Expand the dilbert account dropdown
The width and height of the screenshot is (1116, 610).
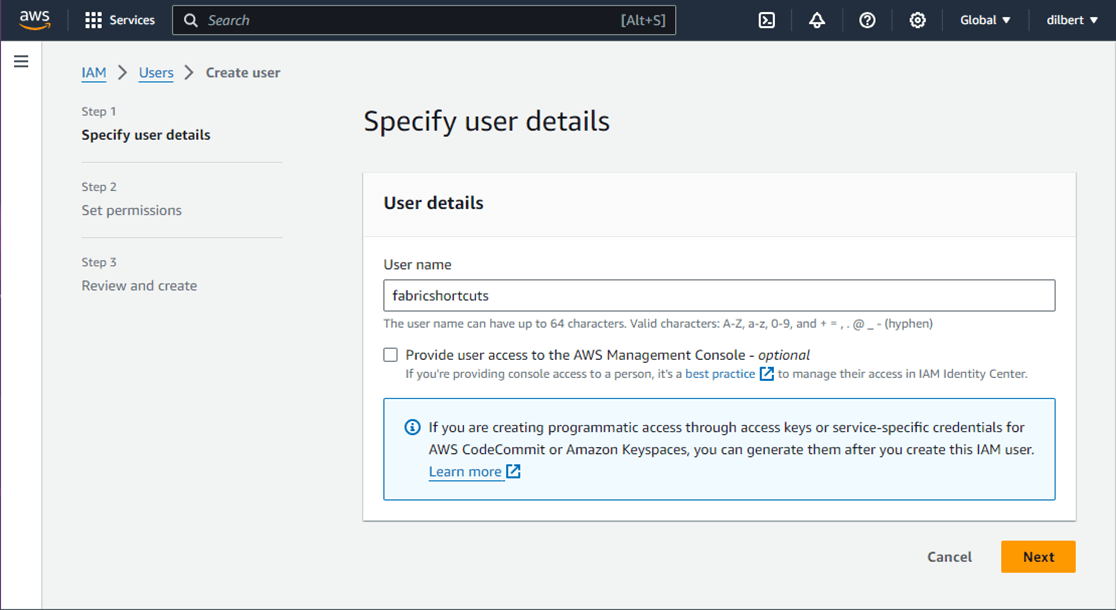click(x=1072, y=20)
